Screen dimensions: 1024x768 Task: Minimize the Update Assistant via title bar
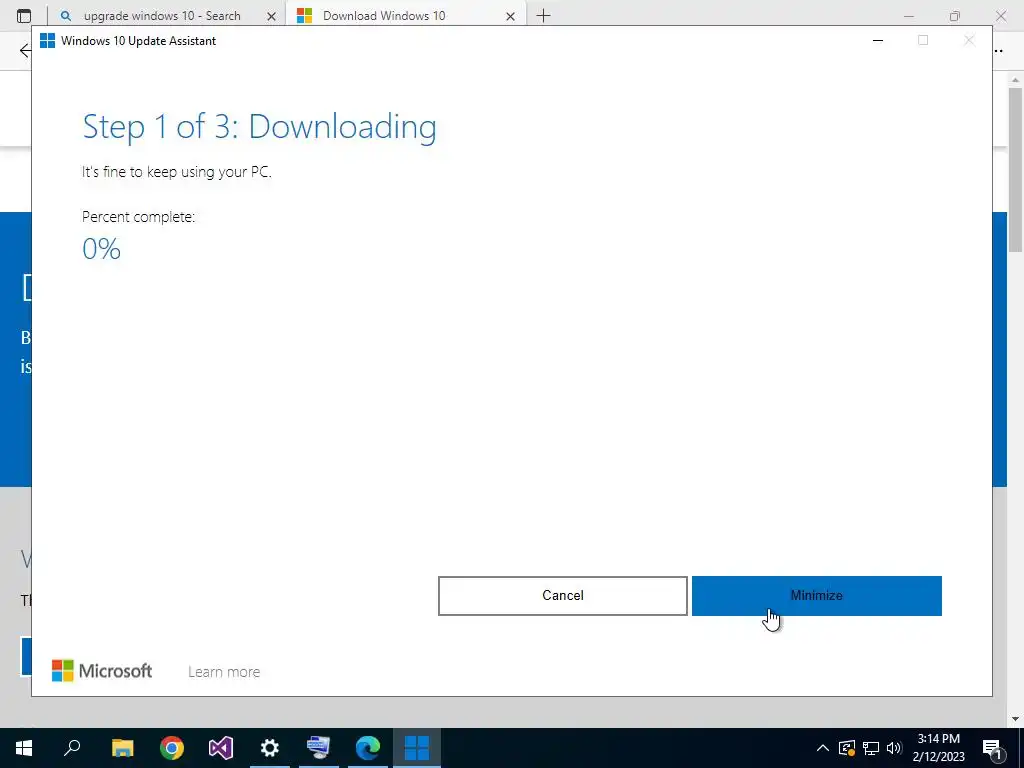(x=878, y=40)
